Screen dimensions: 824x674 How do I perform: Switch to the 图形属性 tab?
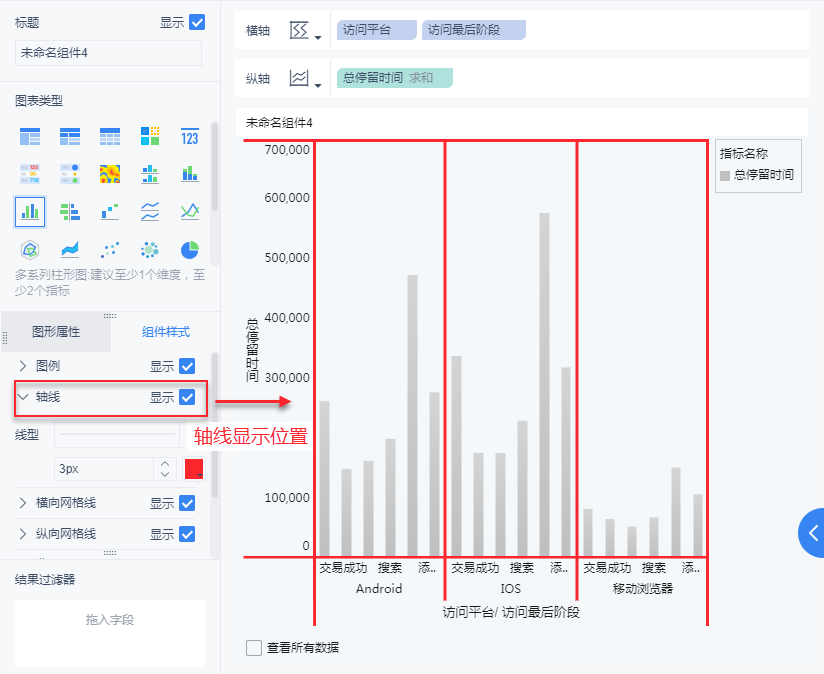56,332
